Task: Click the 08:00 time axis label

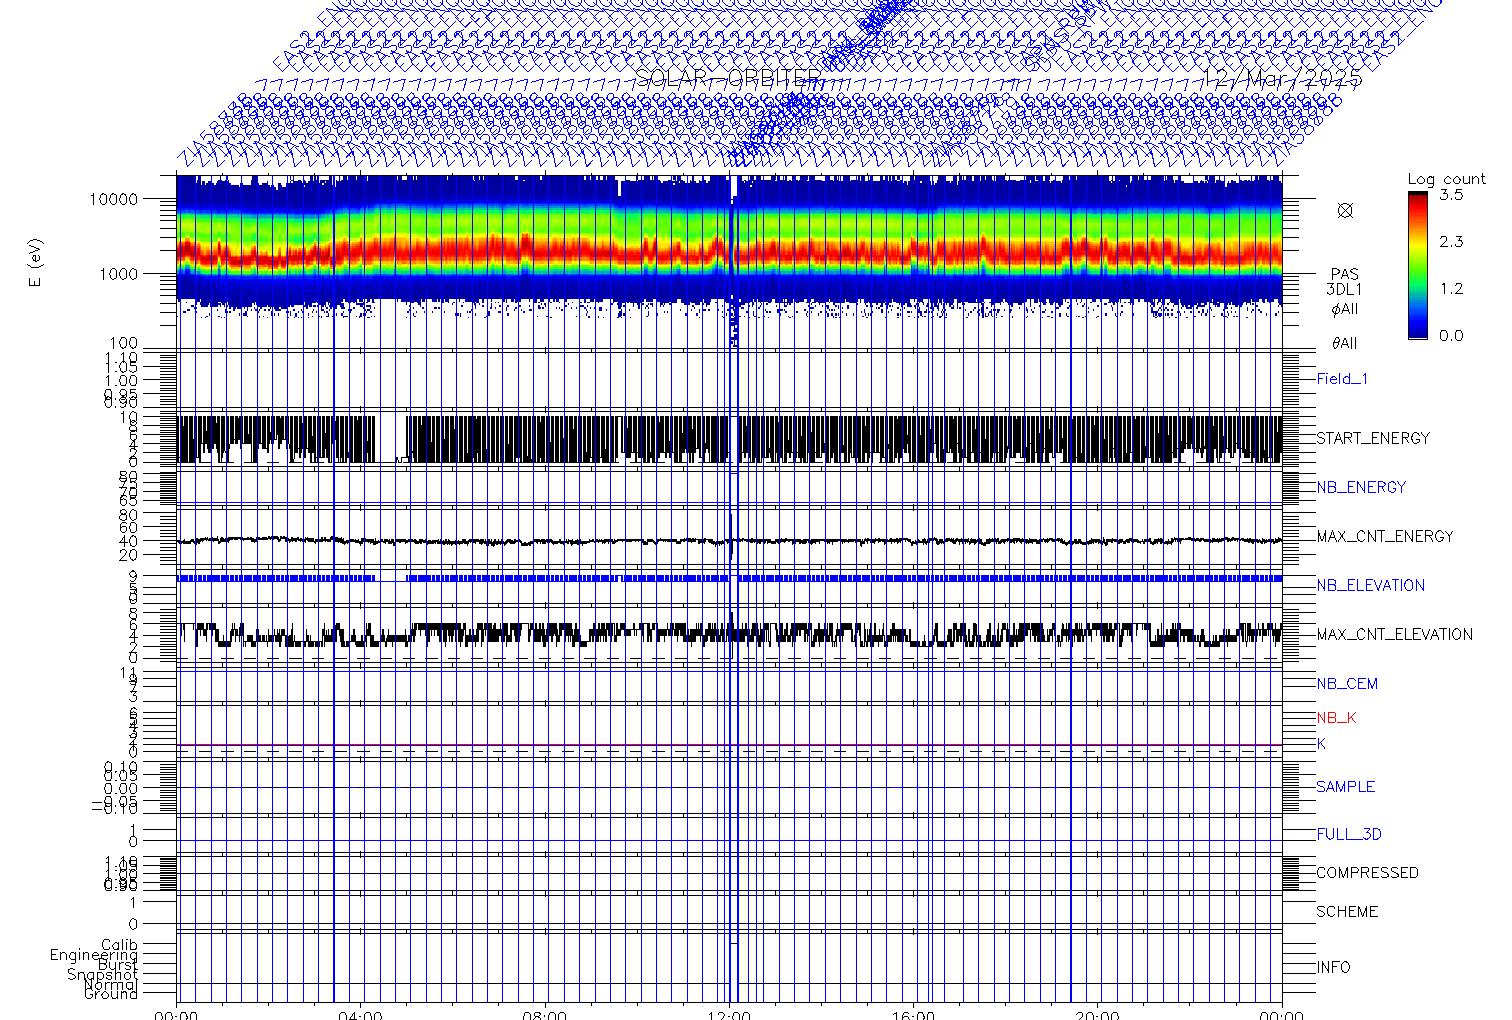Action: pos(545,1016)
